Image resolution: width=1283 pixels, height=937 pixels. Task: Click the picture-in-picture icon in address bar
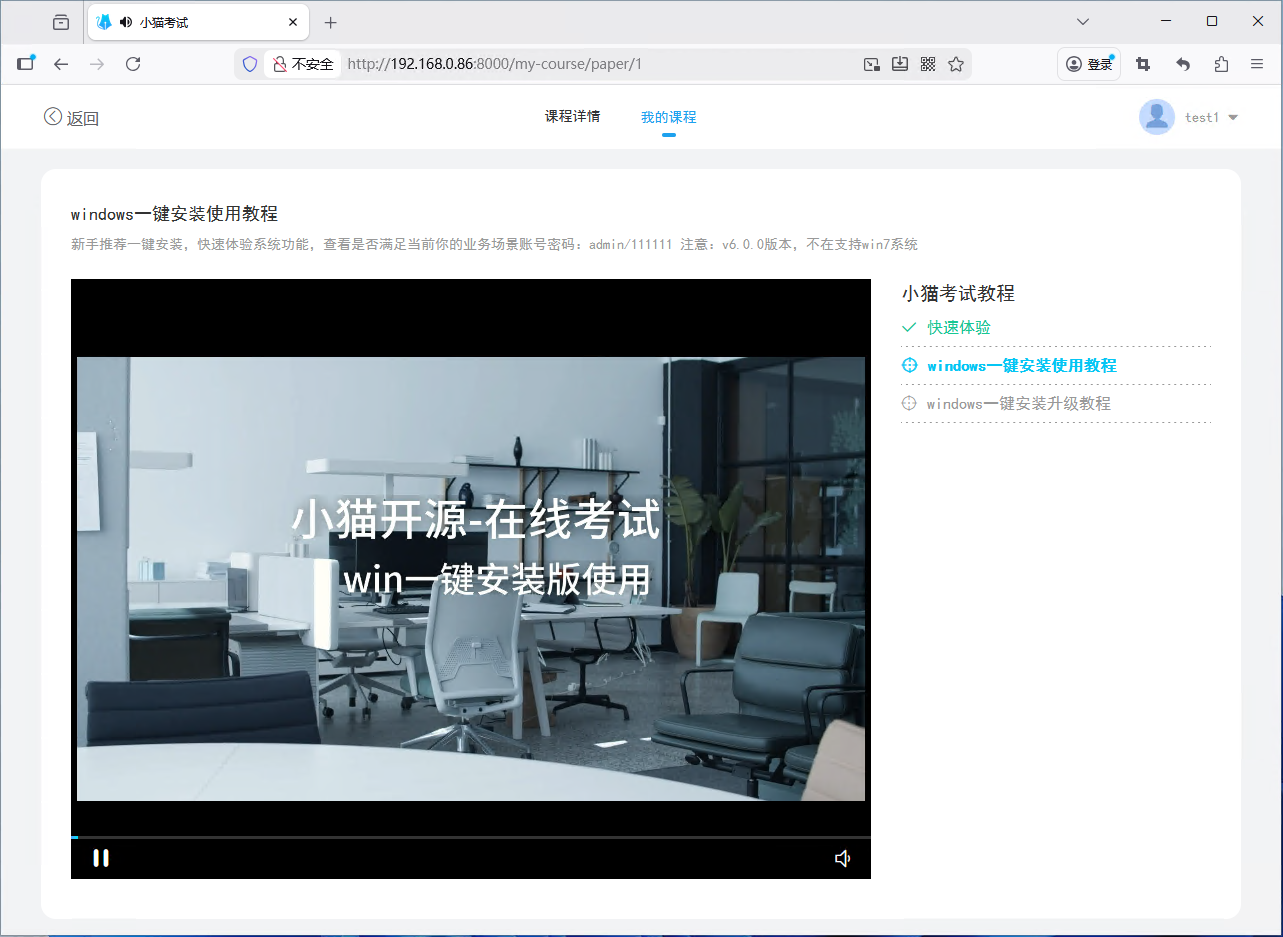pyautogui.click(x=872, y=64)
